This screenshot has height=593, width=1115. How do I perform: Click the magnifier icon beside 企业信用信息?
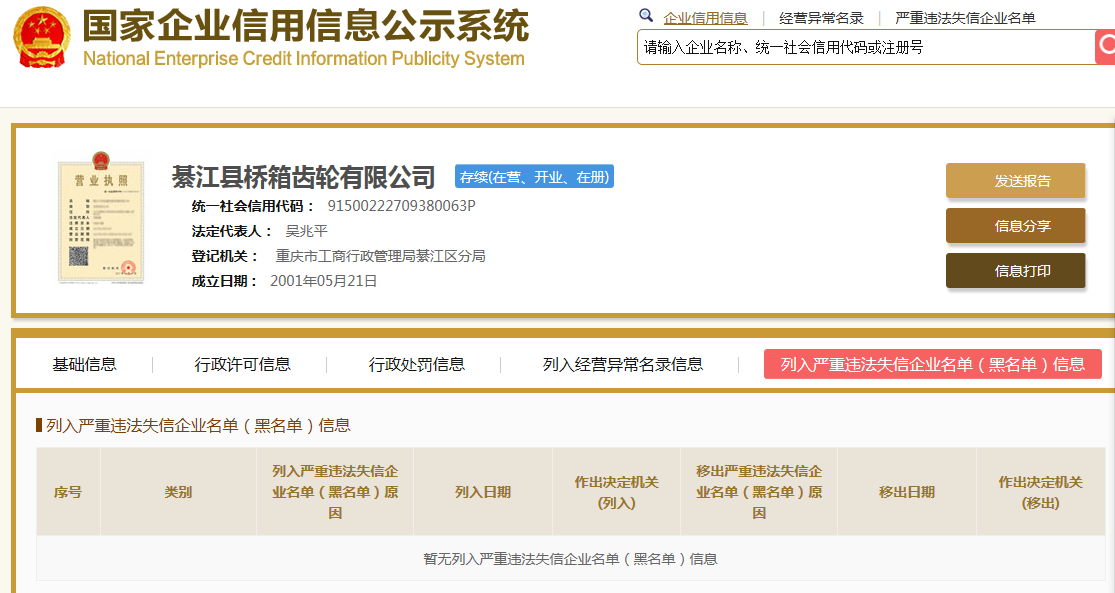point(646,15)
